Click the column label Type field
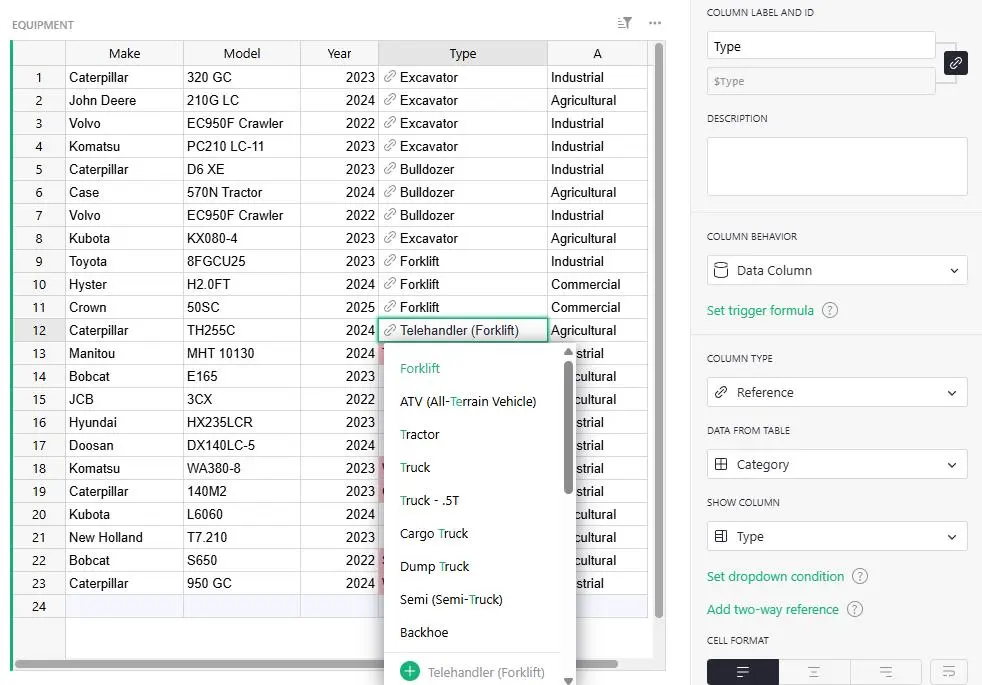This screenshot has height=685, width=982. (x=821, y=46)
